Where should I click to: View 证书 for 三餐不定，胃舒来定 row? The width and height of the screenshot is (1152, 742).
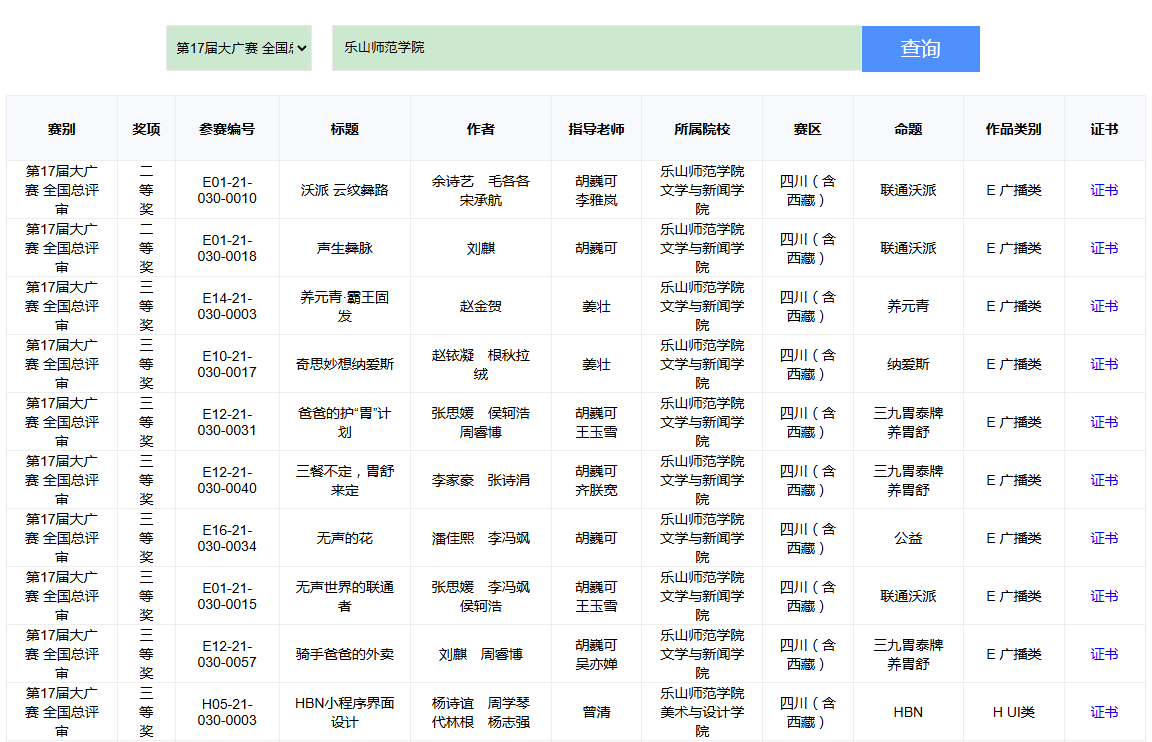tap(1104, 480)
